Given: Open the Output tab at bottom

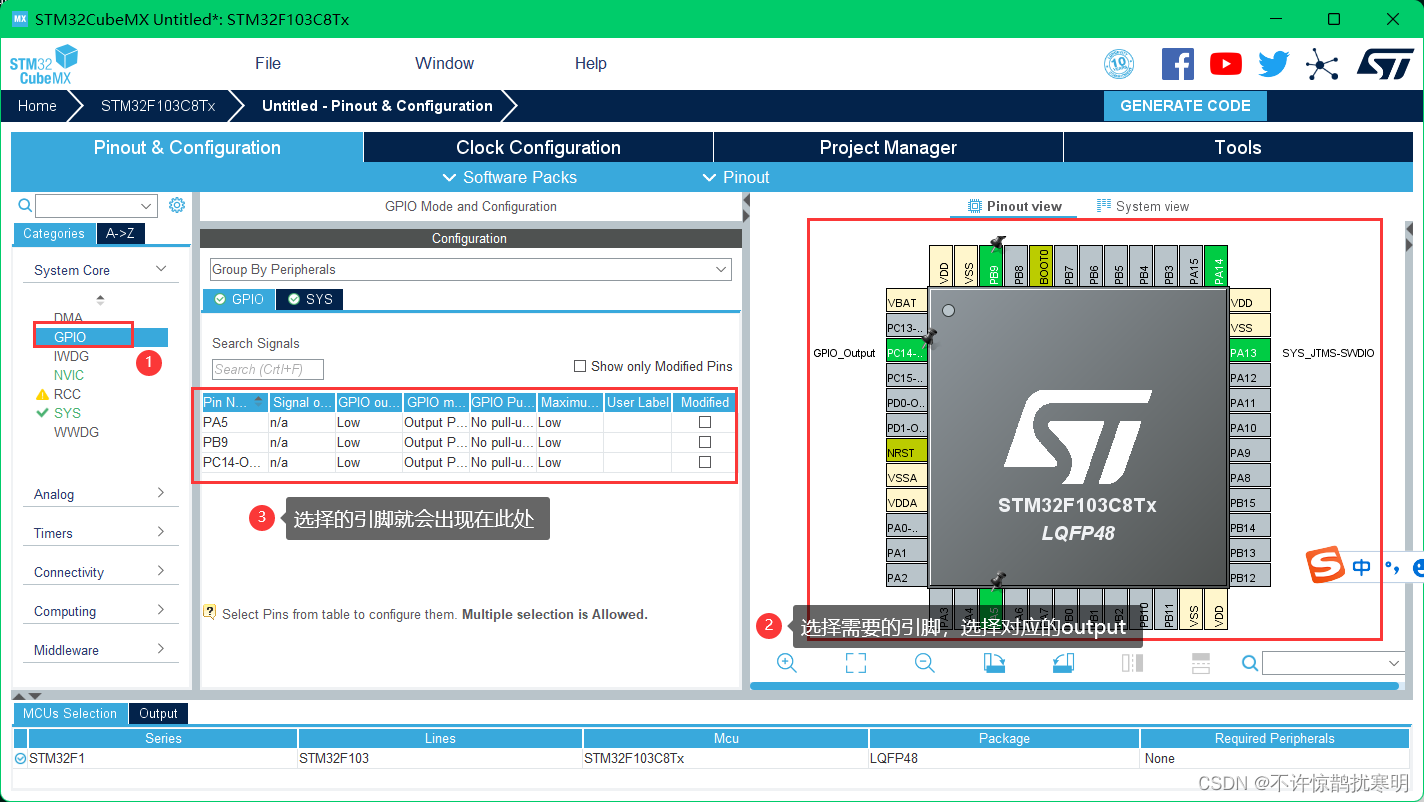Looking at the screenshot, I should 158,713.
